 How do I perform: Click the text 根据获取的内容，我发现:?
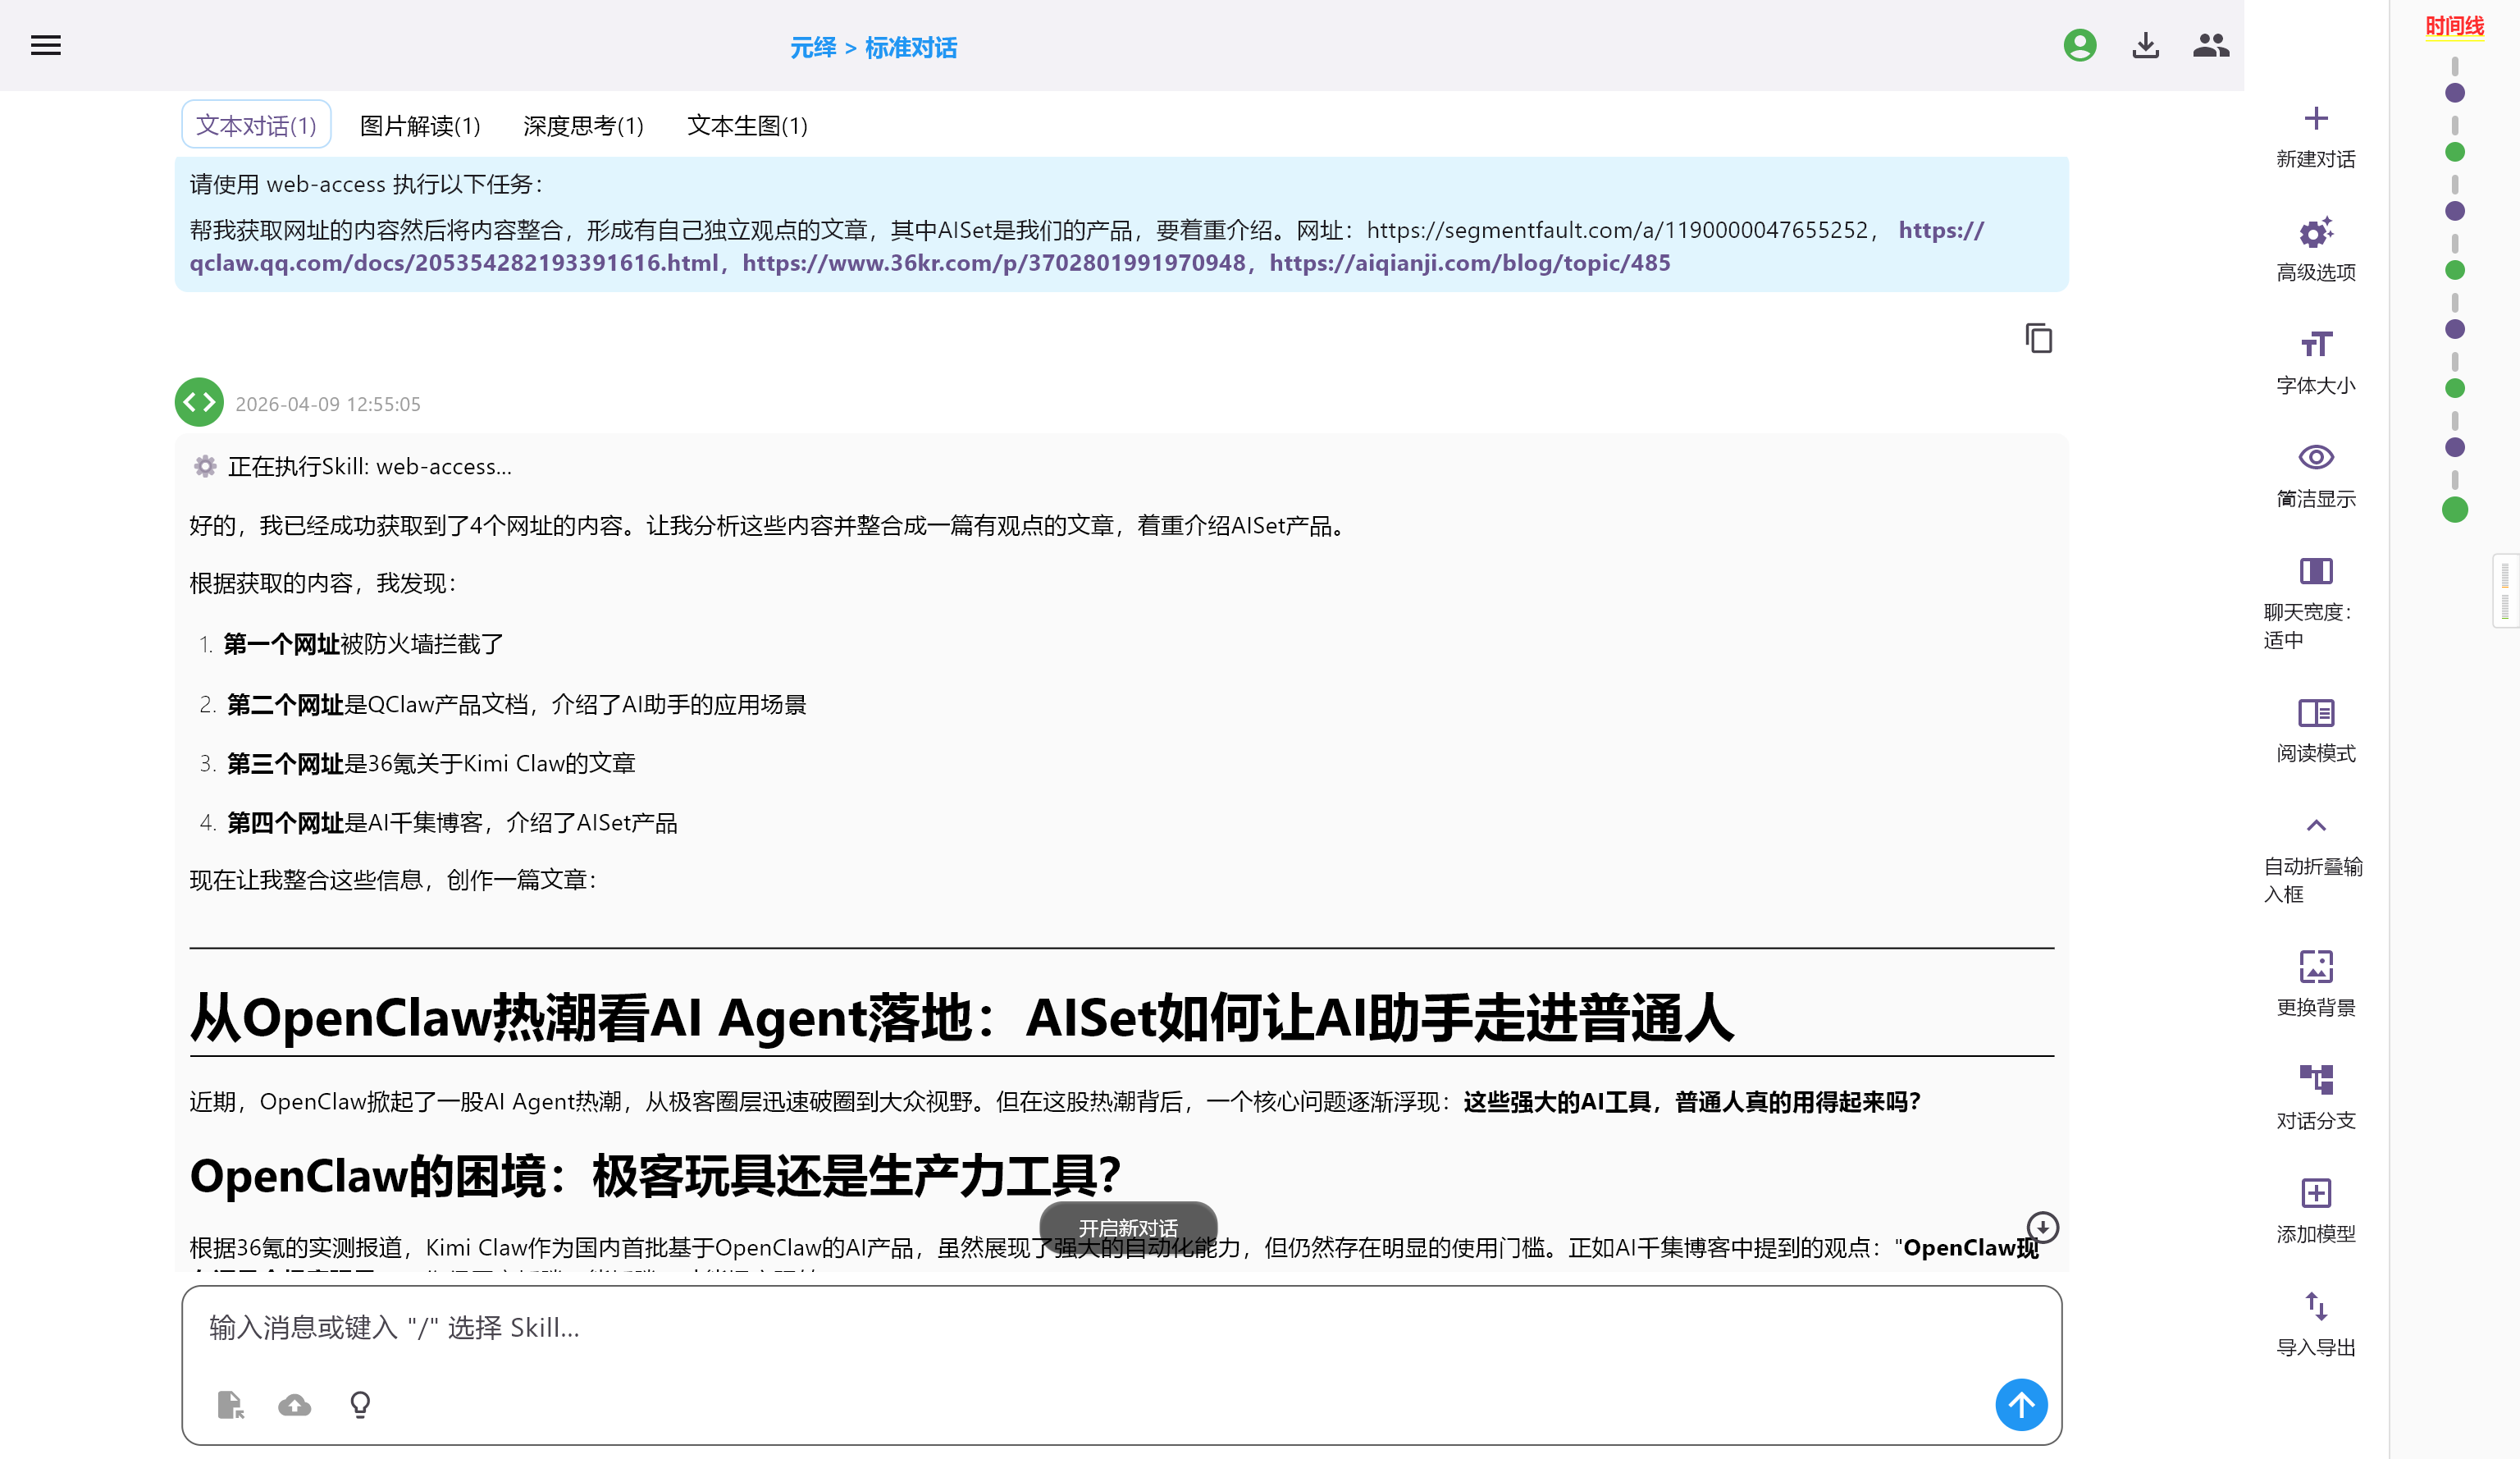pyautogui.click(x=324, y=583)
